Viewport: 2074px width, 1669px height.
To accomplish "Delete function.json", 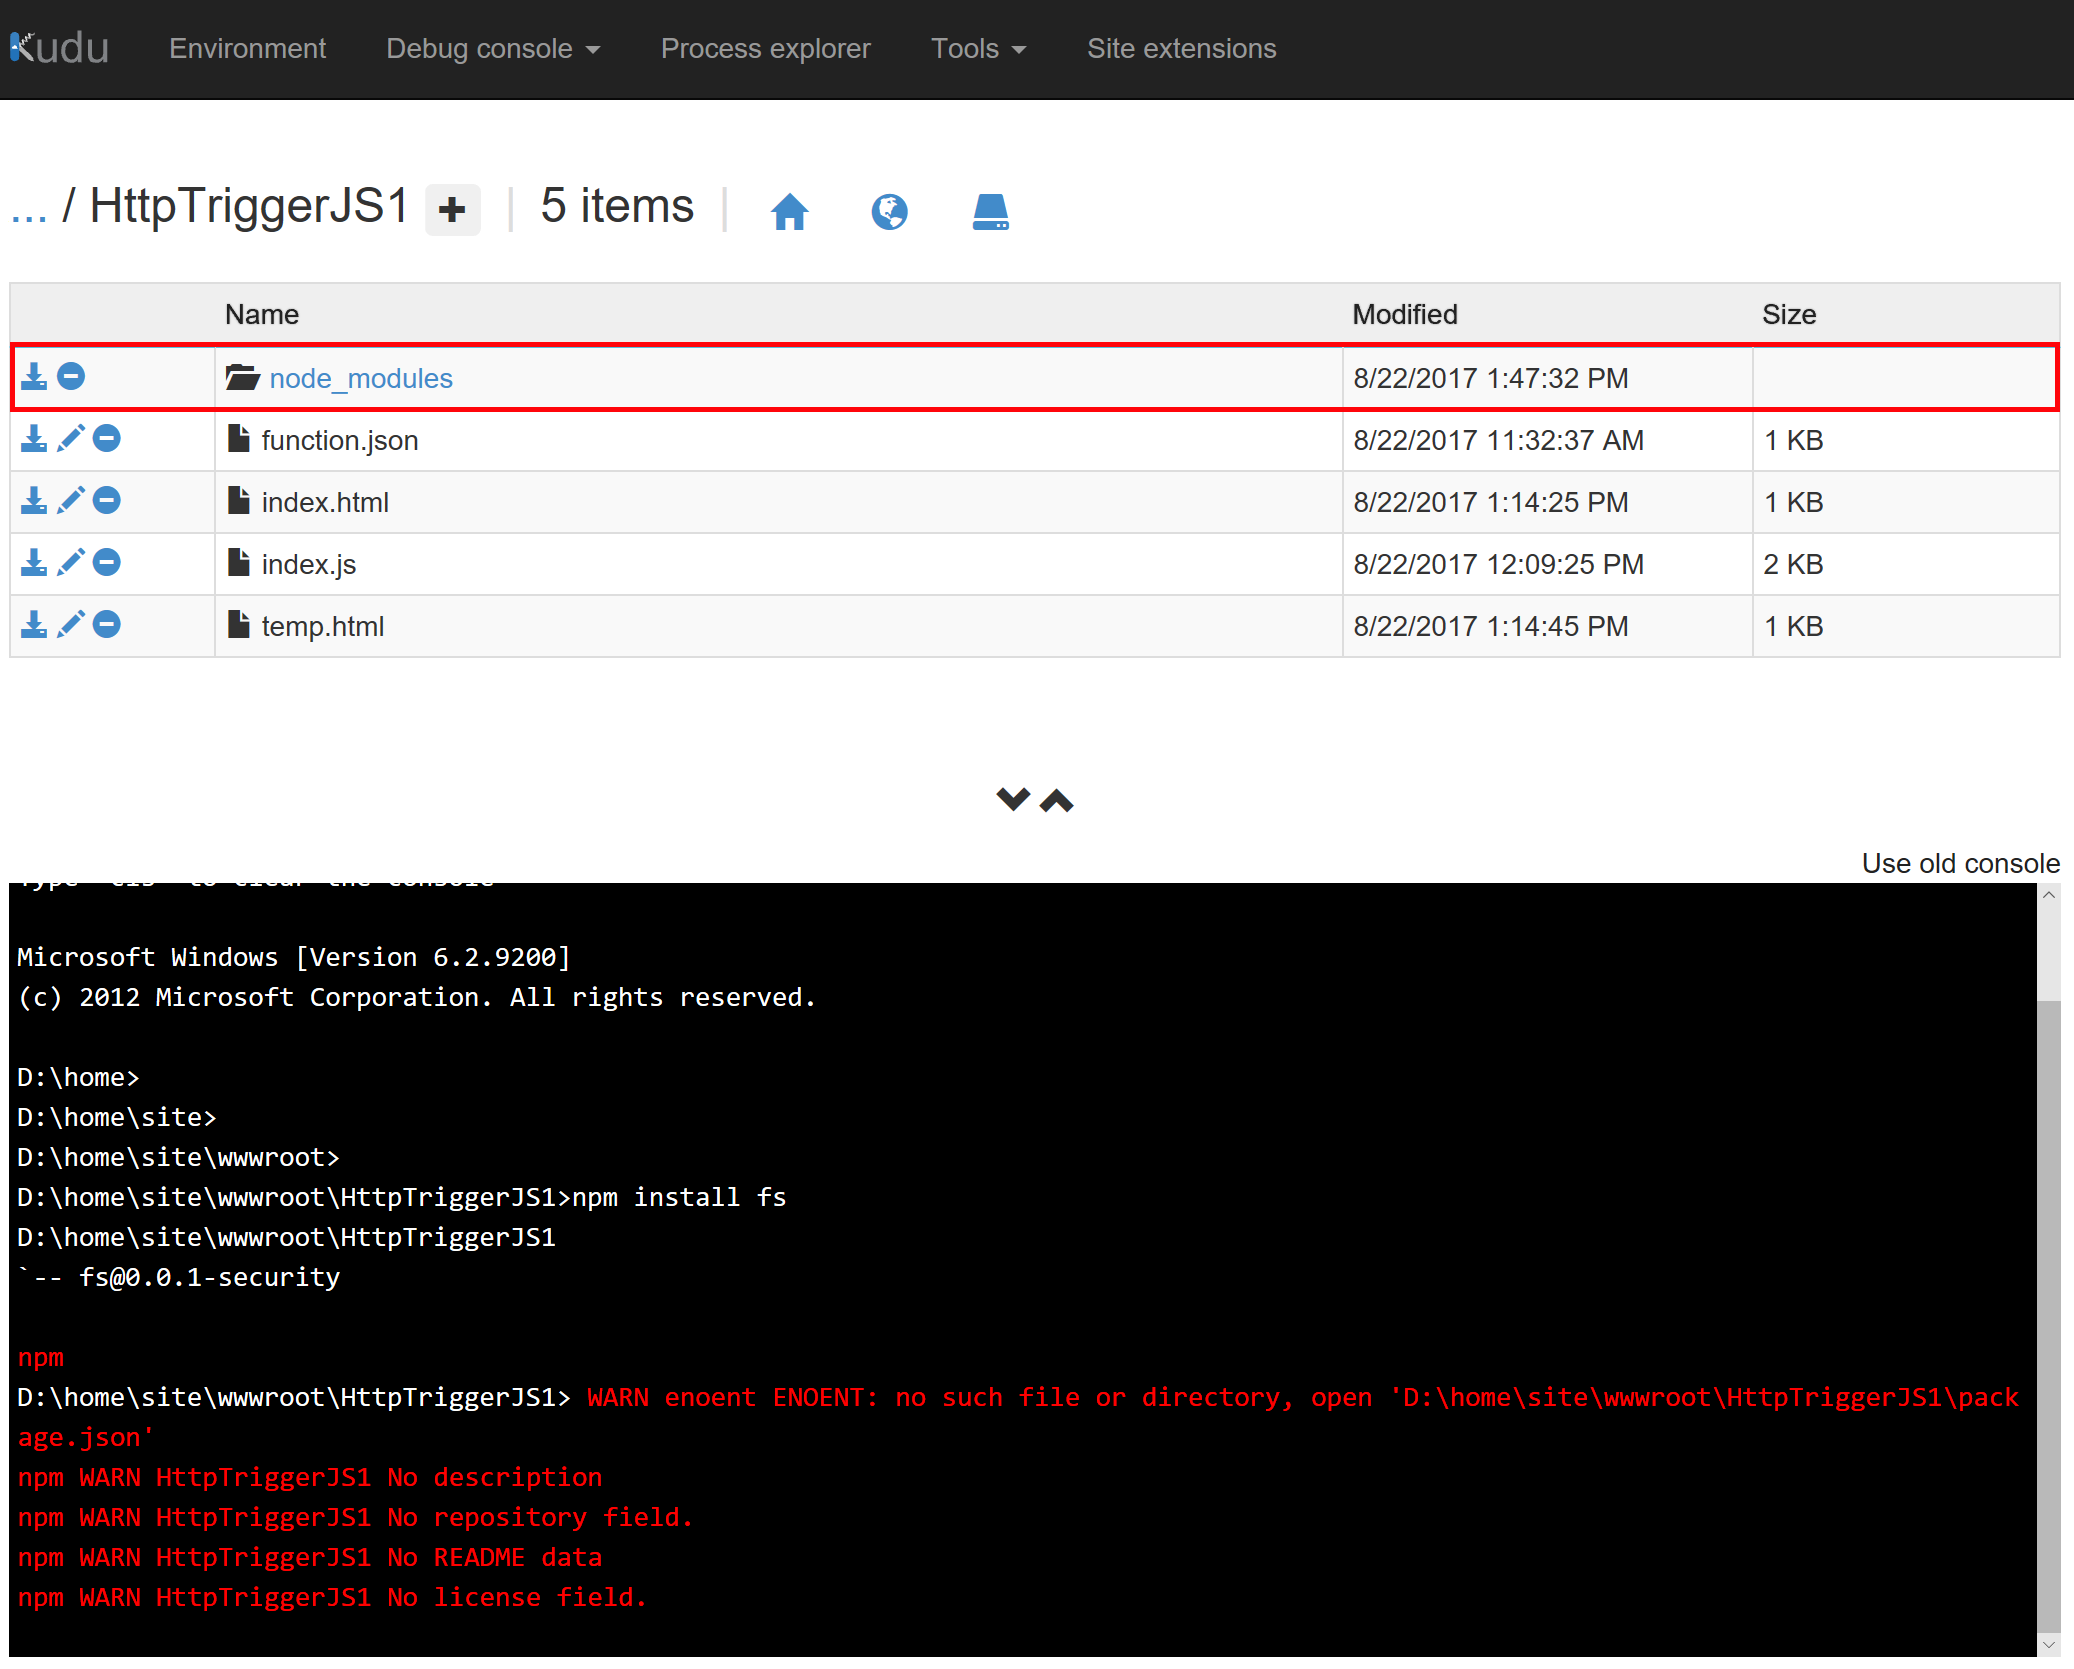I will [107, 438].
